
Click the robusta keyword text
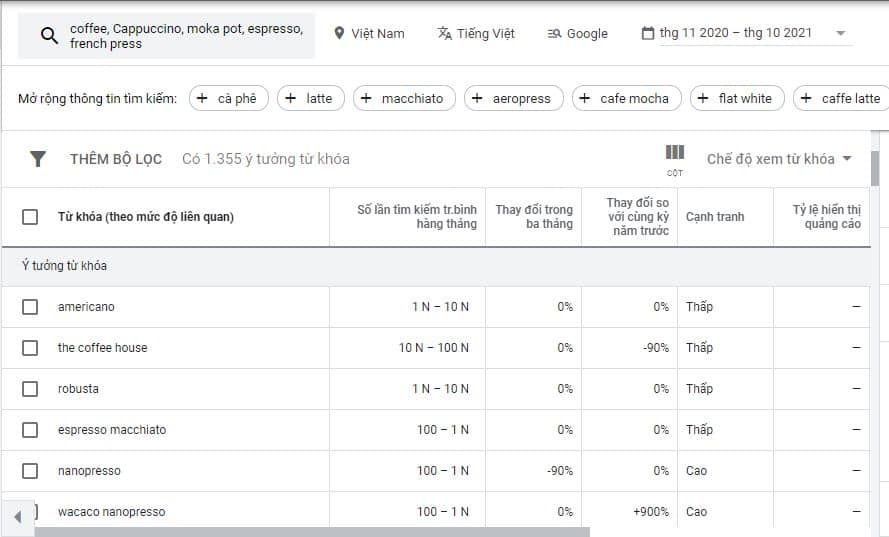tap(78, 389)
